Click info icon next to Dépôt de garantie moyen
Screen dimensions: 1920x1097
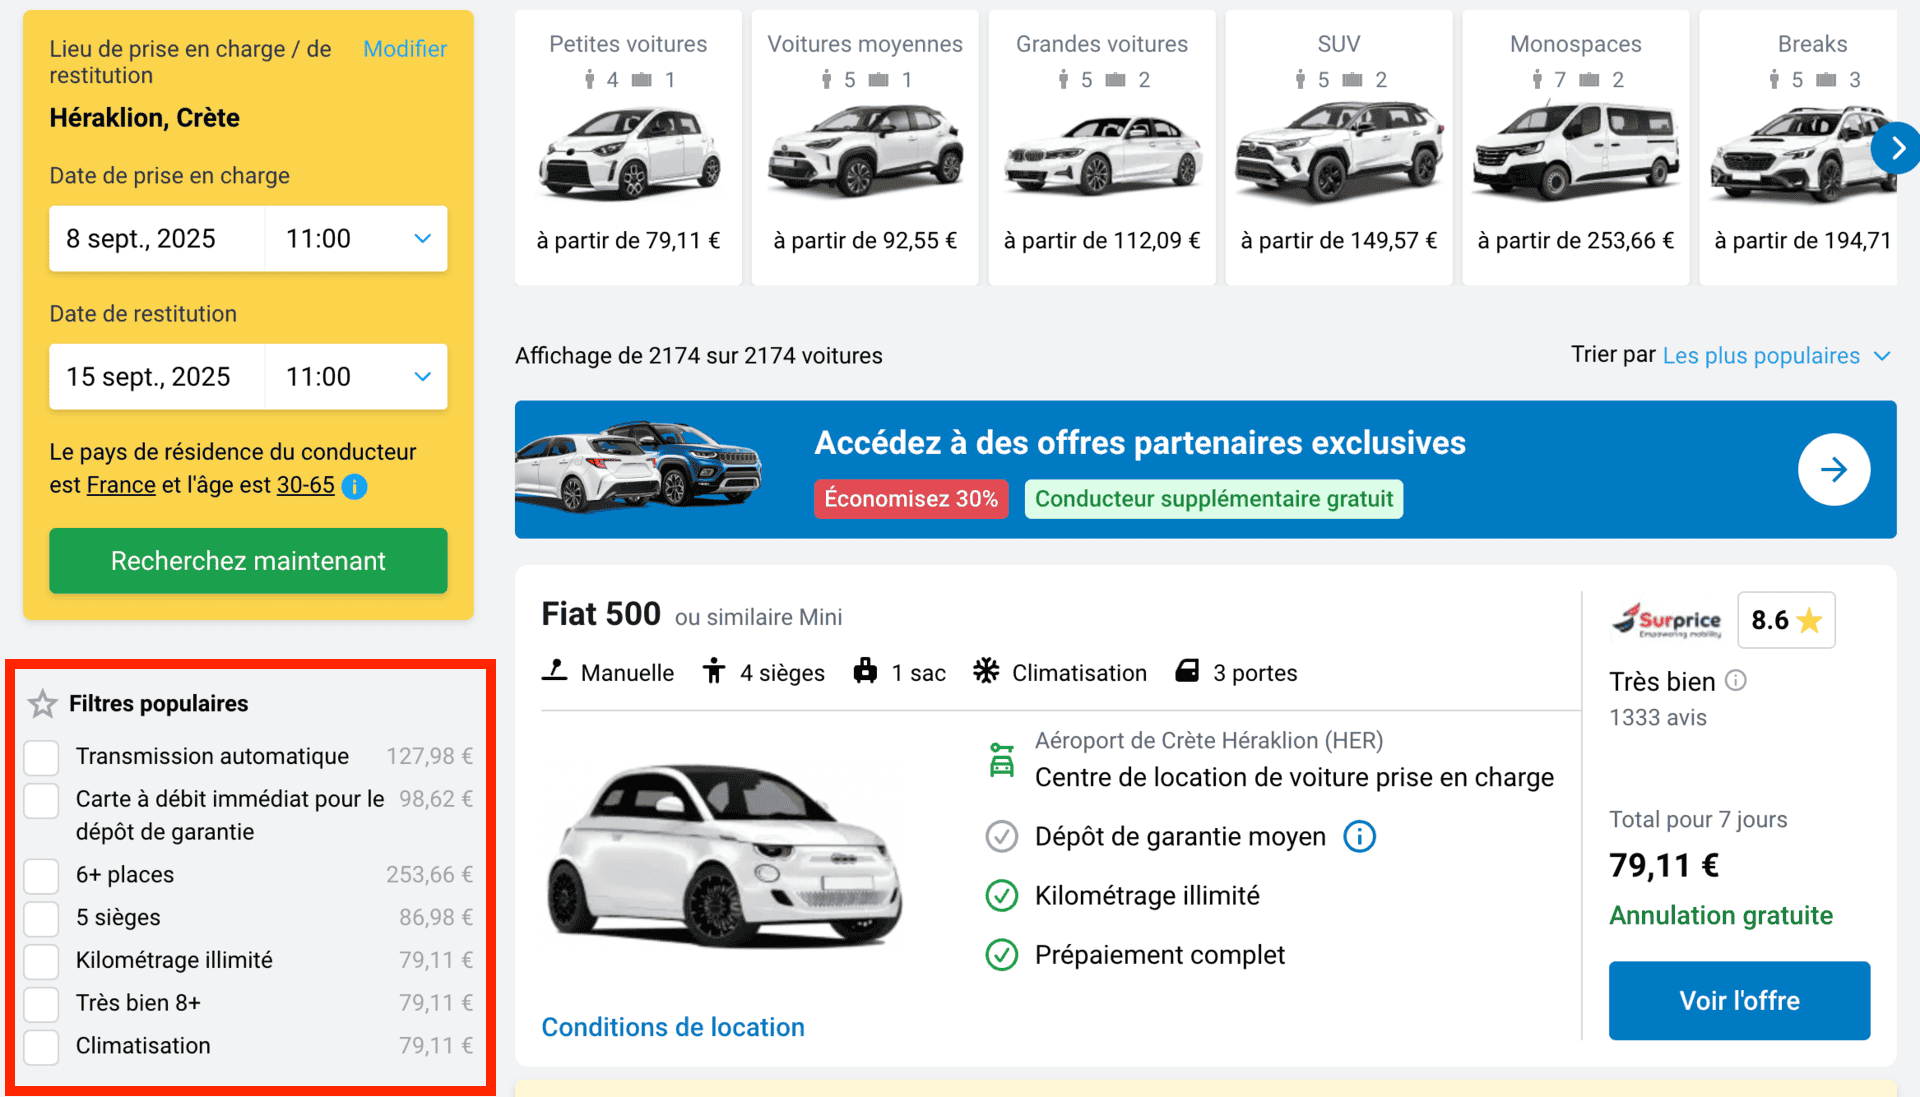(1359, 836)
